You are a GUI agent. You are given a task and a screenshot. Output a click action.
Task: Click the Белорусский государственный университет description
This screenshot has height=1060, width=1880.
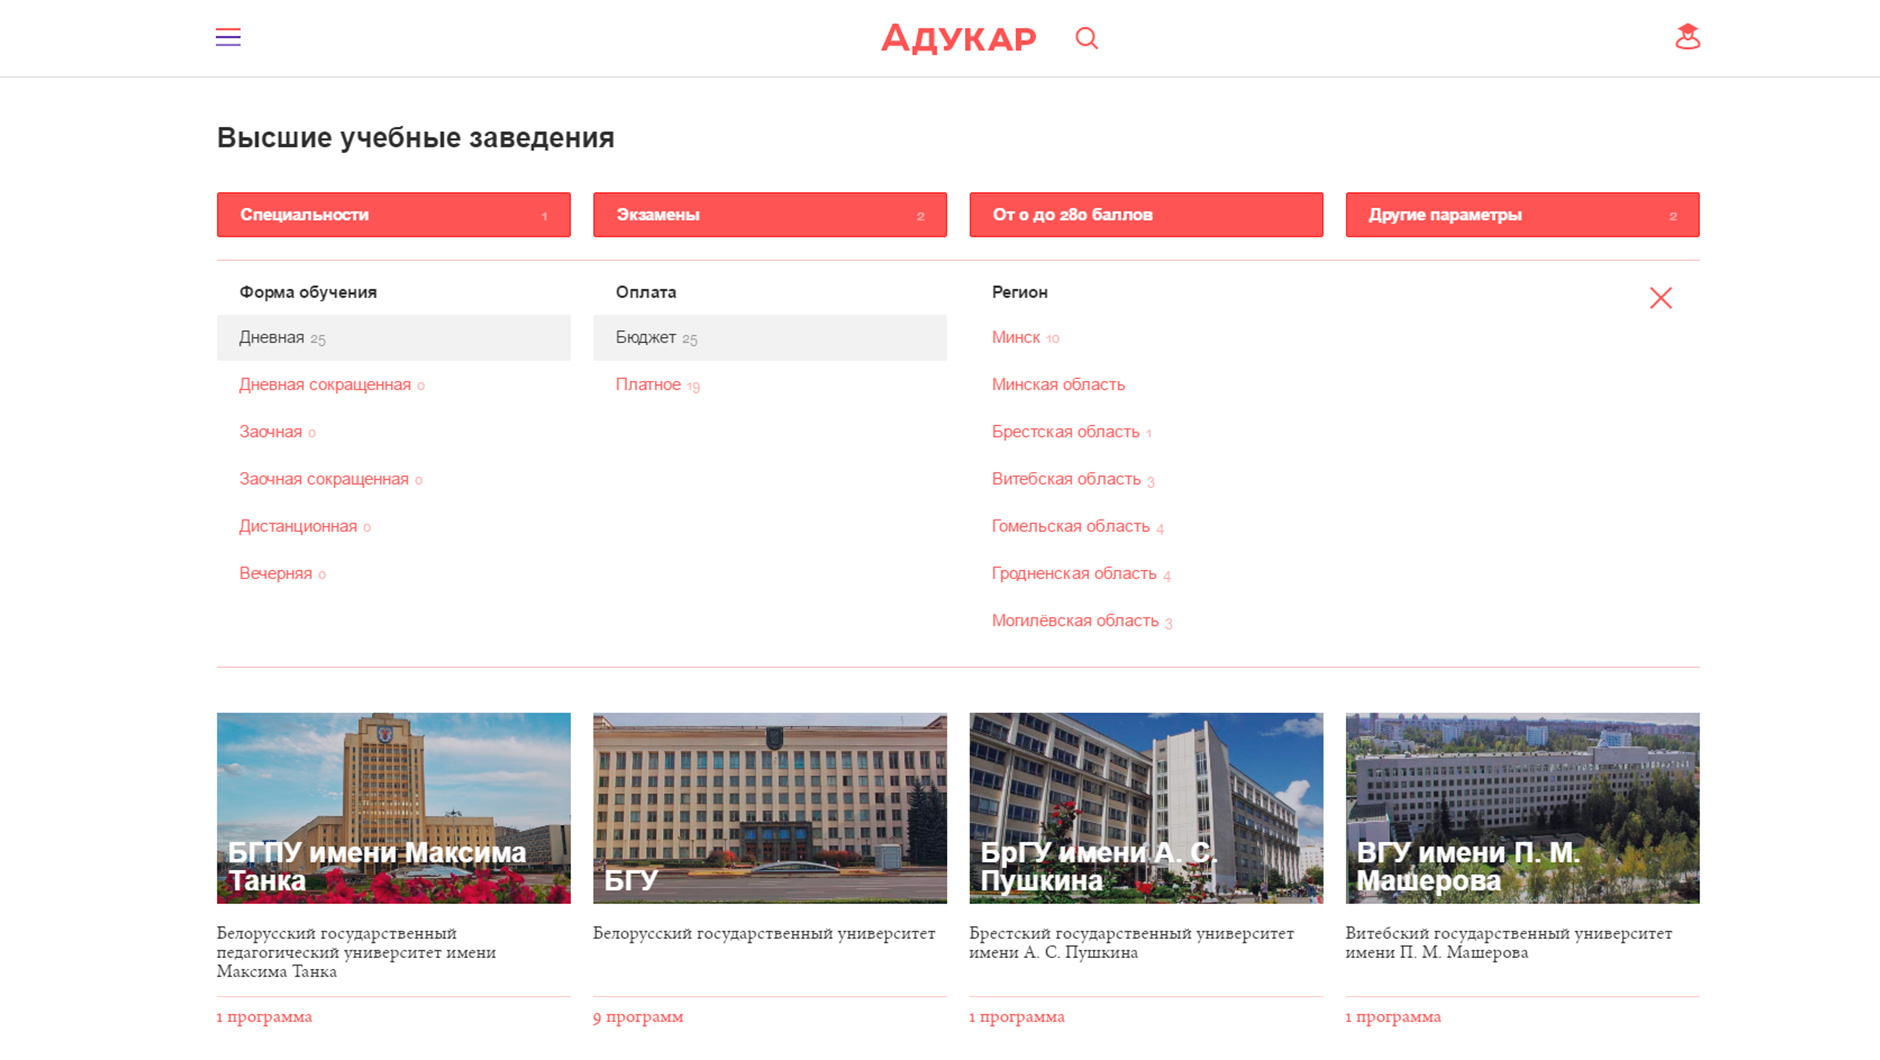coord(764,934)
